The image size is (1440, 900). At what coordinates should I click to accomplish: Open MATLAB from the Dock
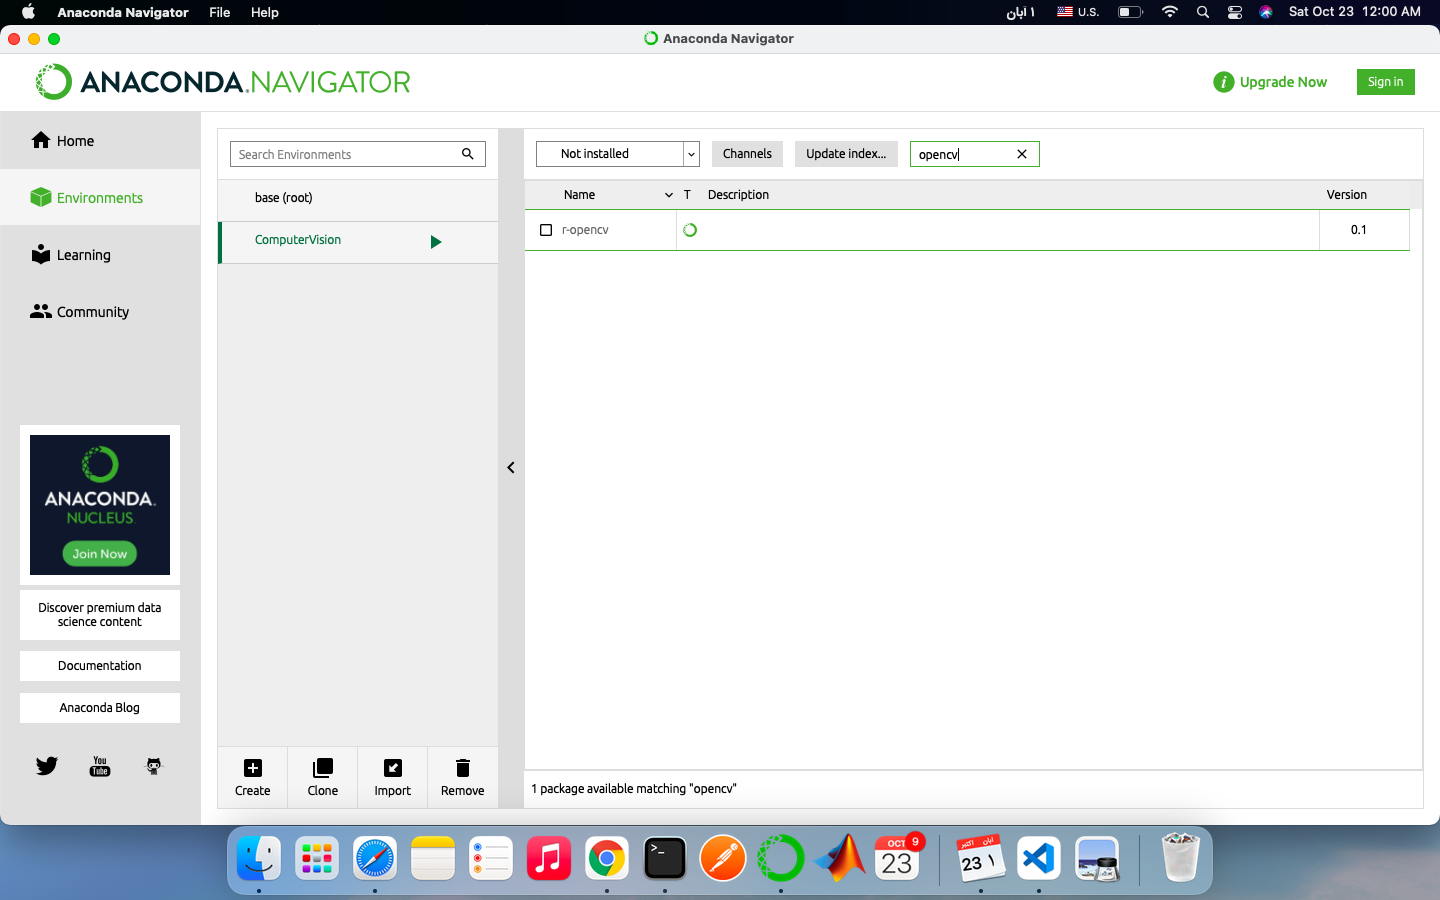click(839, 858)
